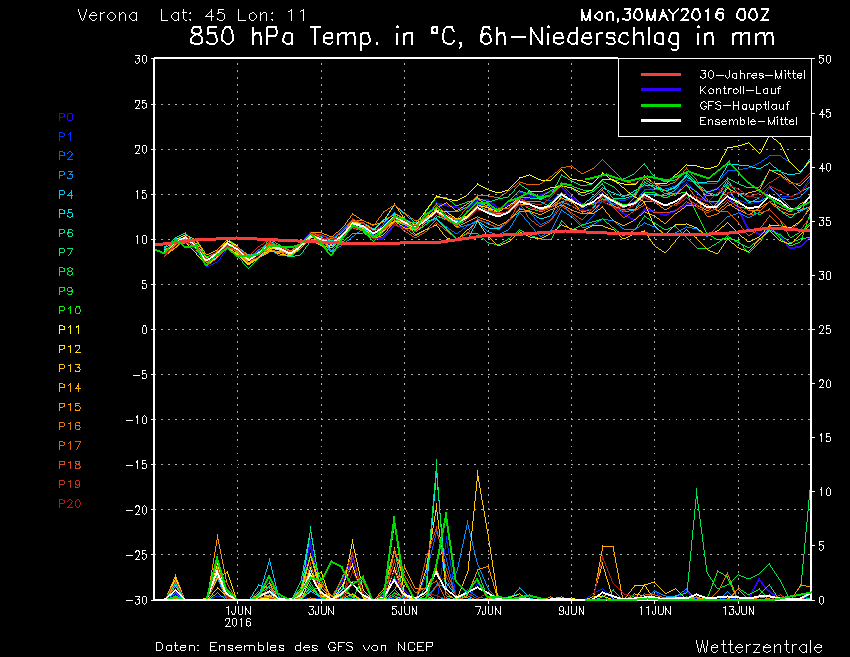The width and height of the screenshot is (850, 657).
Task: Select the P18 red-orange member label
Action: tap(69, 465)
